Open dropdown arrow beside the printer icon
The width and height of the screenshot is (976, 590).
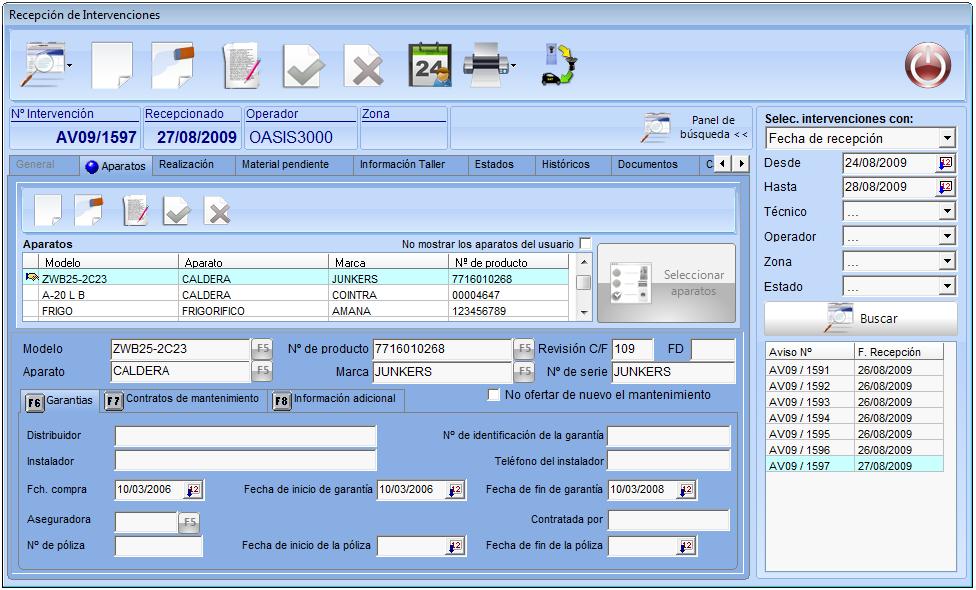512,65
